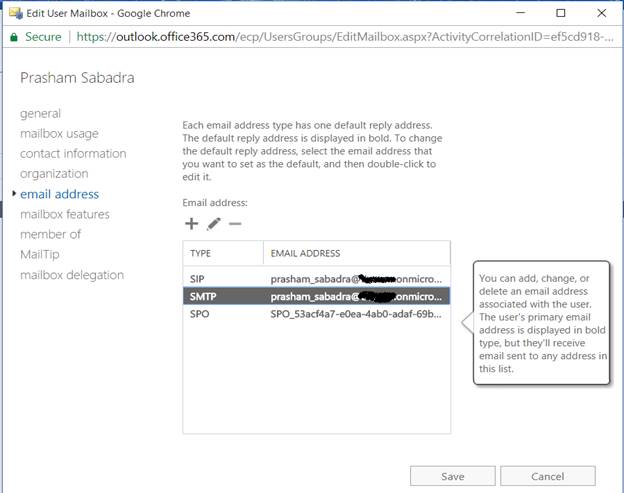Click the SPO_53acf4a7 address value
This screenshot has height=493, width=624.
[x=356, y=314]
